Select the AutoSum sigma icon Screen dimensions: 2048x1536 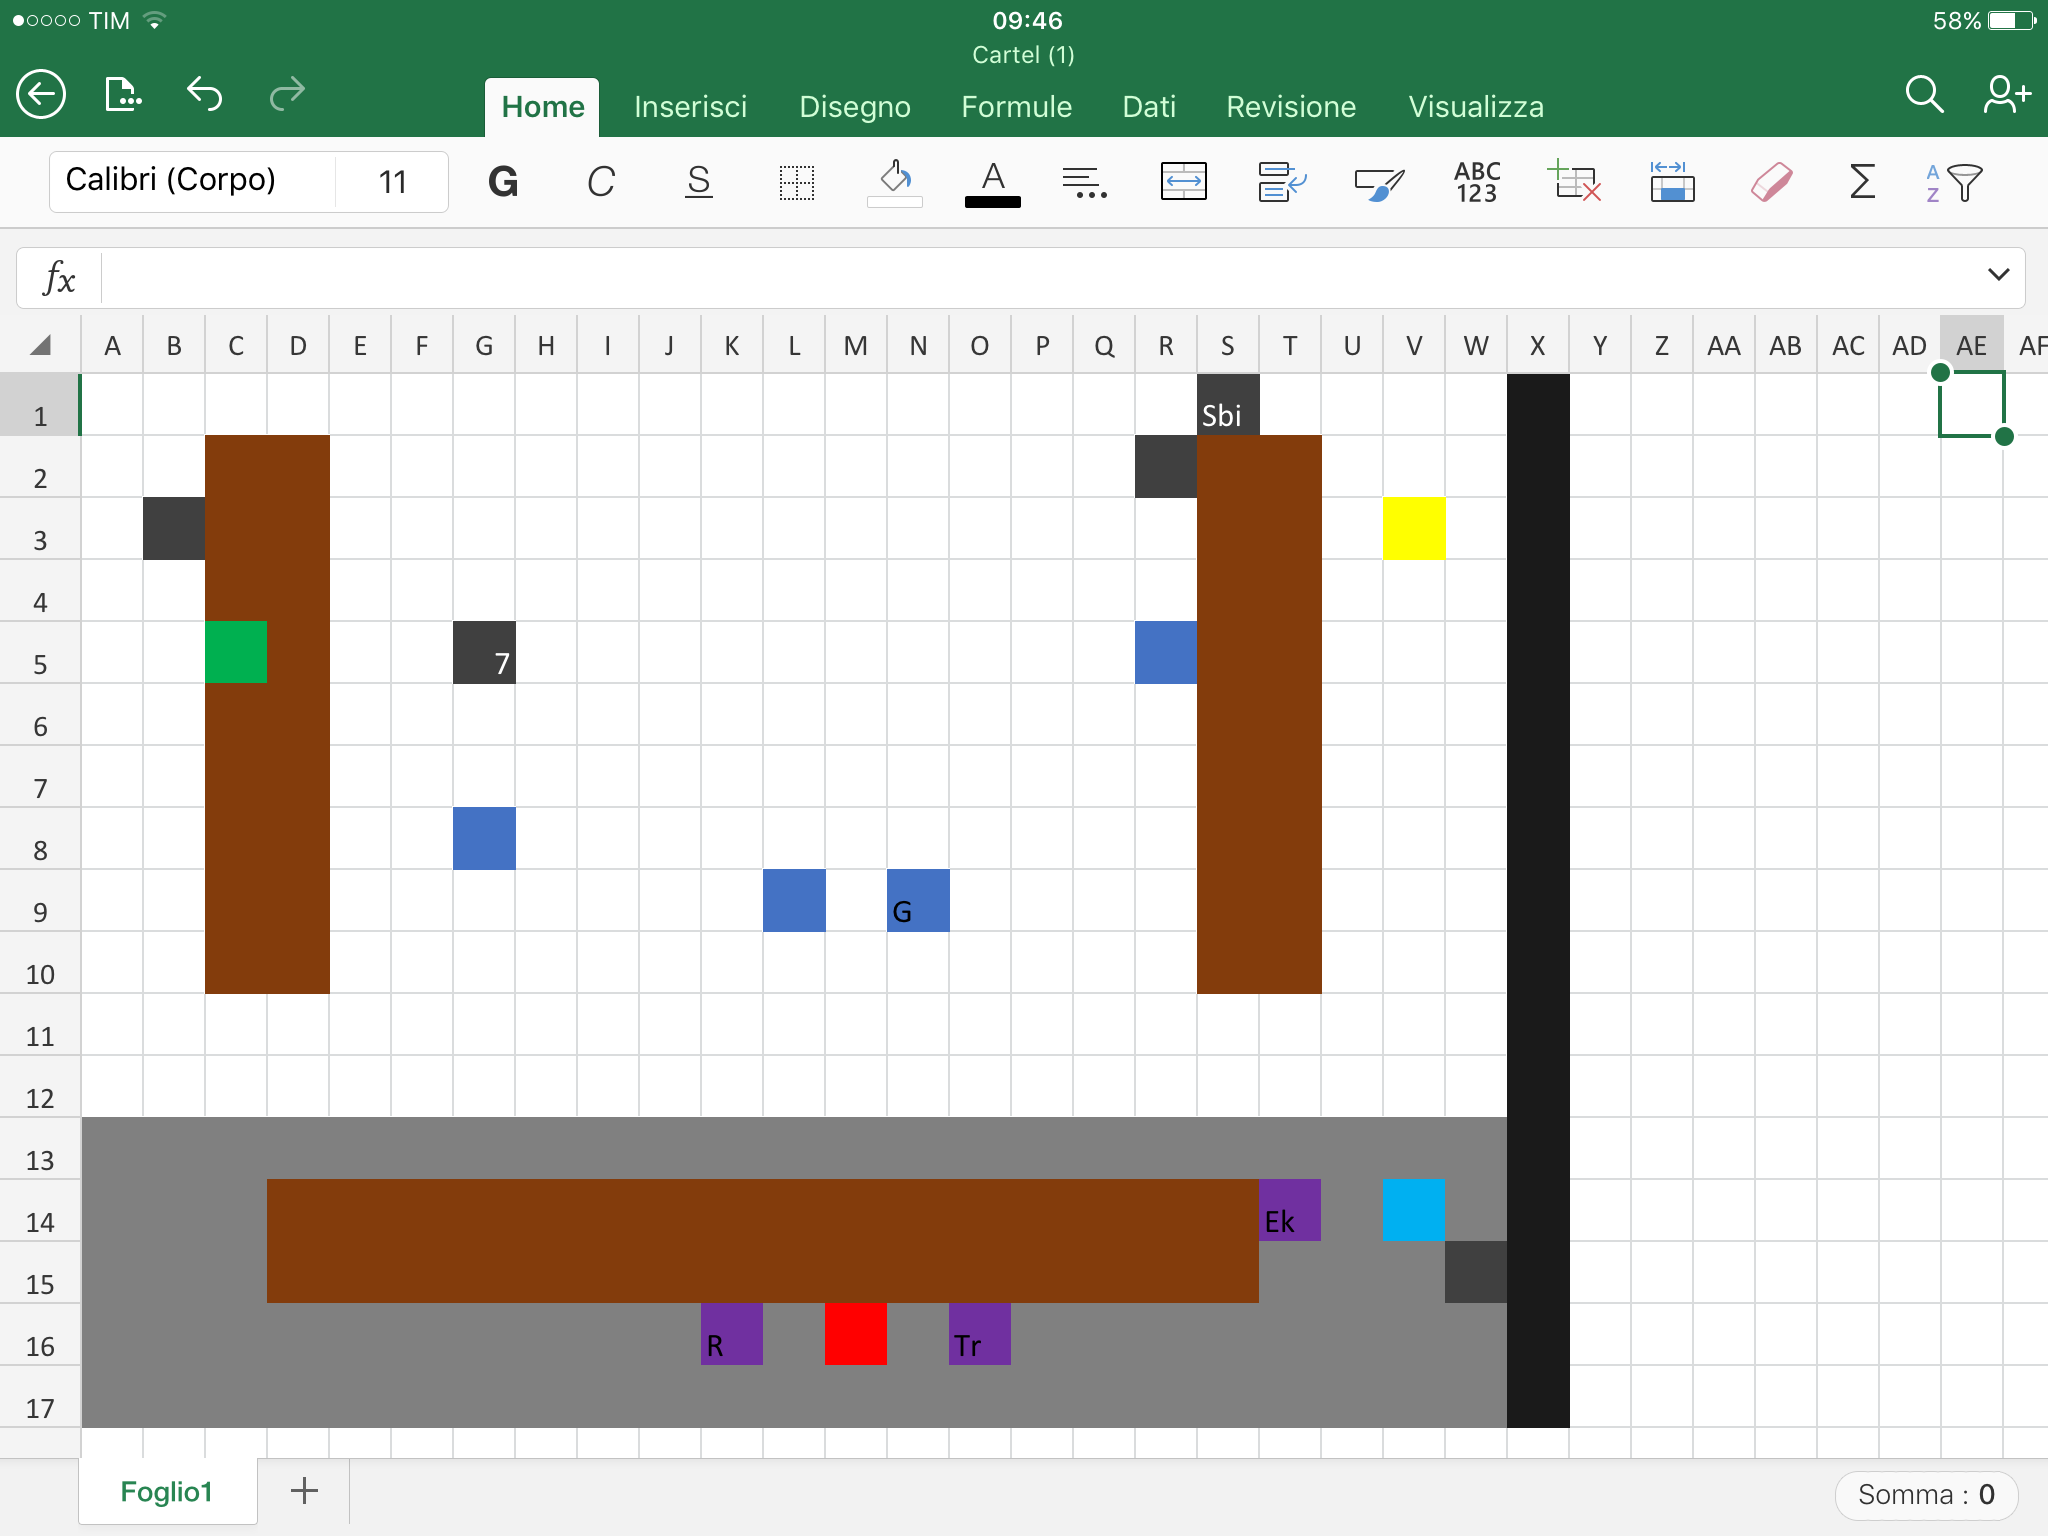tap(1861, 182)
